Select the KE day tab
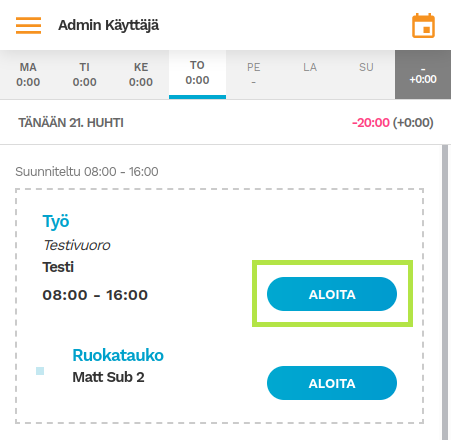Image resolution: width=451 pixels, height=440 pixels. tap(141, 75)
